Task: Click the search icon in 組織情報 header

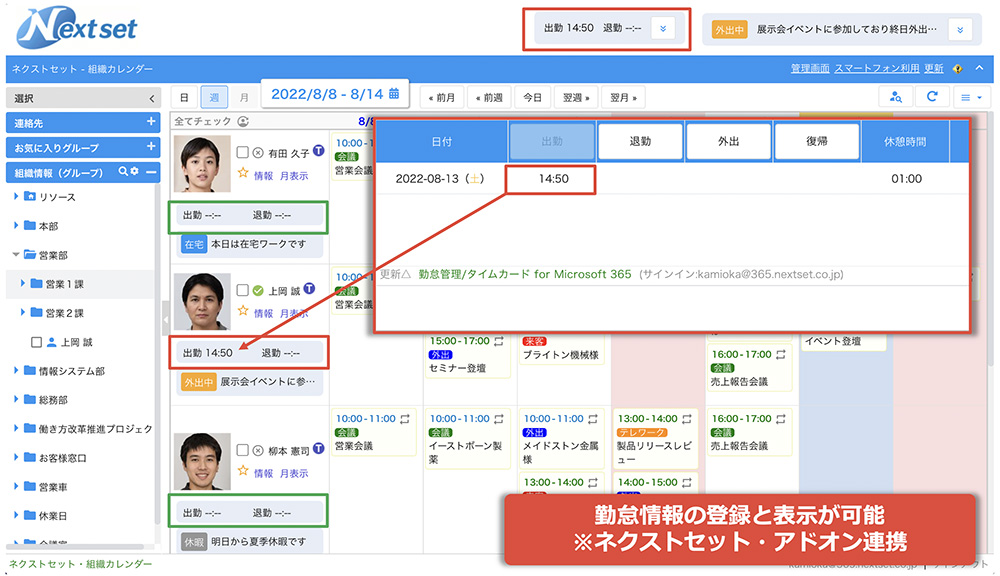Action: pyautogui.click(x=123, y=172)
